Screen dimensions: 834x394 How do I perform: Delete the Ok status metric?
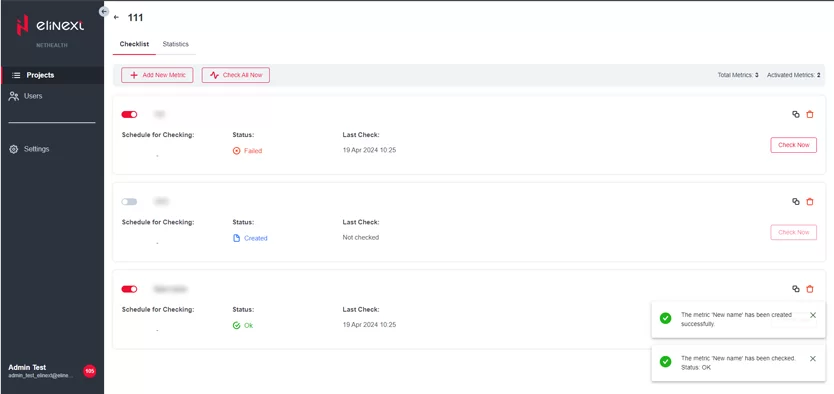click(x=810, y=289)
